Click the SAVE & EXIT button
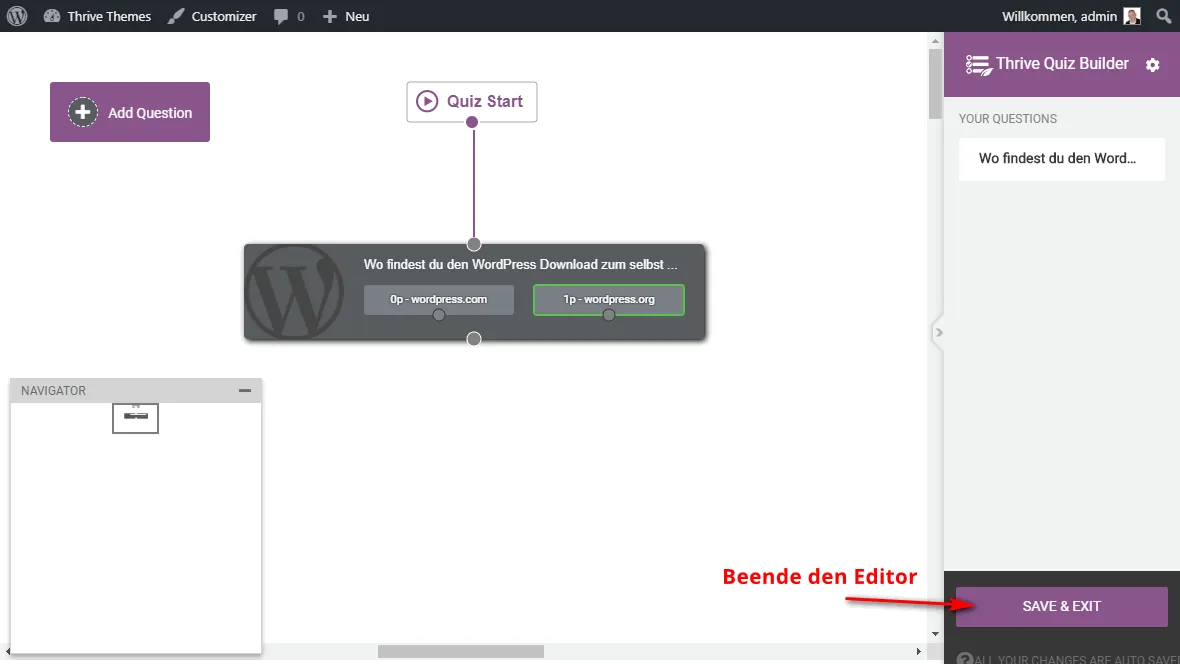 click(1061, 606)
